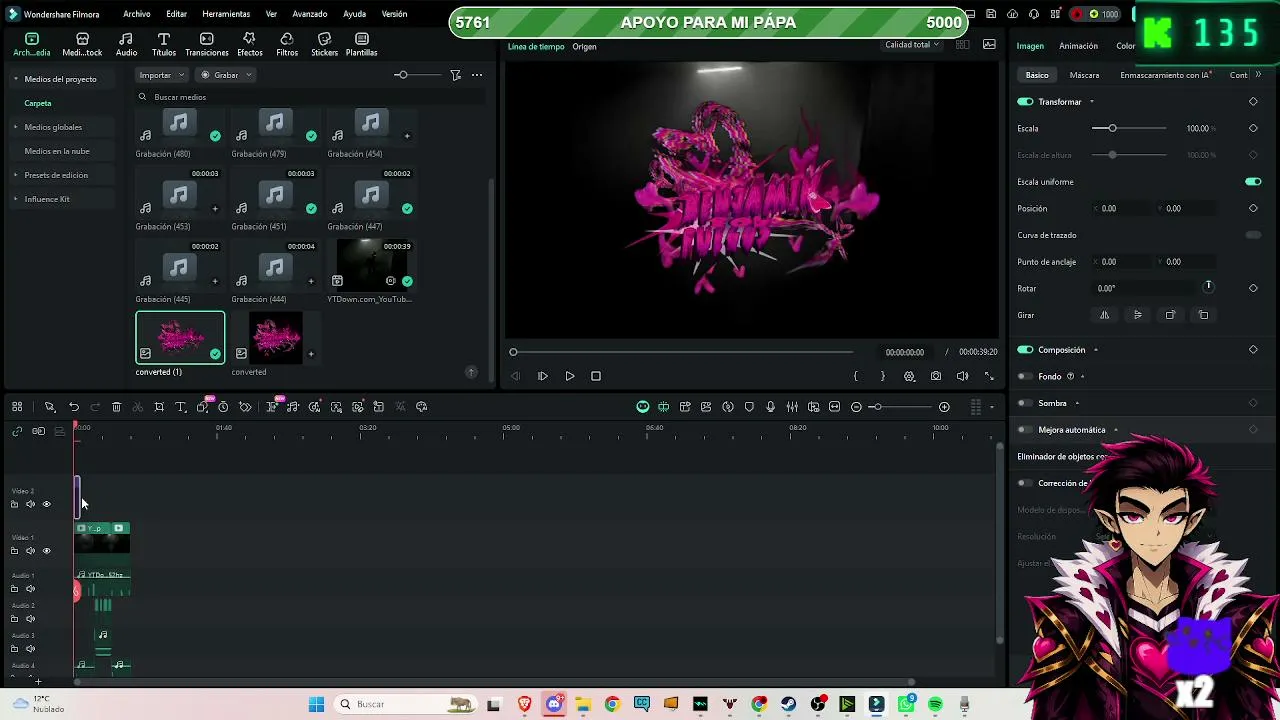Select the text tool in timeline toolbar
The height and width of the screenshot is (720, 1280).
click(181, 407)
